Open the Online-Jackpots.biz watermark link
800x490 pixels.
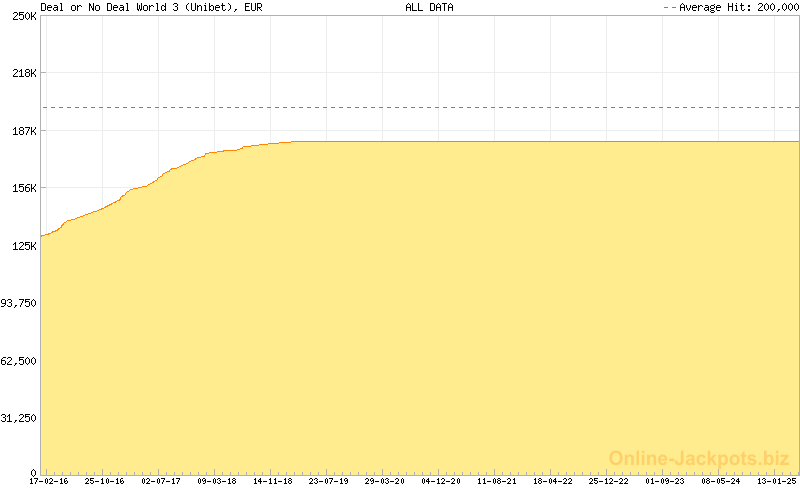(x=700, y=458)
